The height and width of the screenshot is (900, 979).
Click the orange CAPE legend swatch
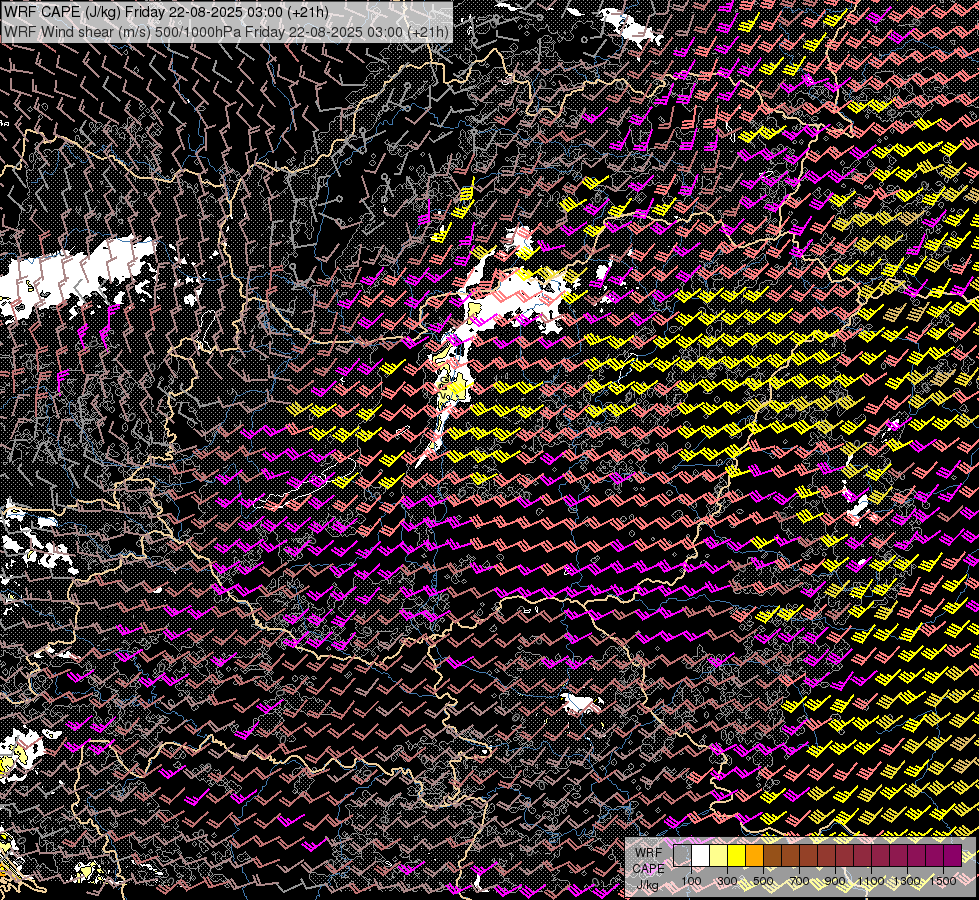(754, 855)
